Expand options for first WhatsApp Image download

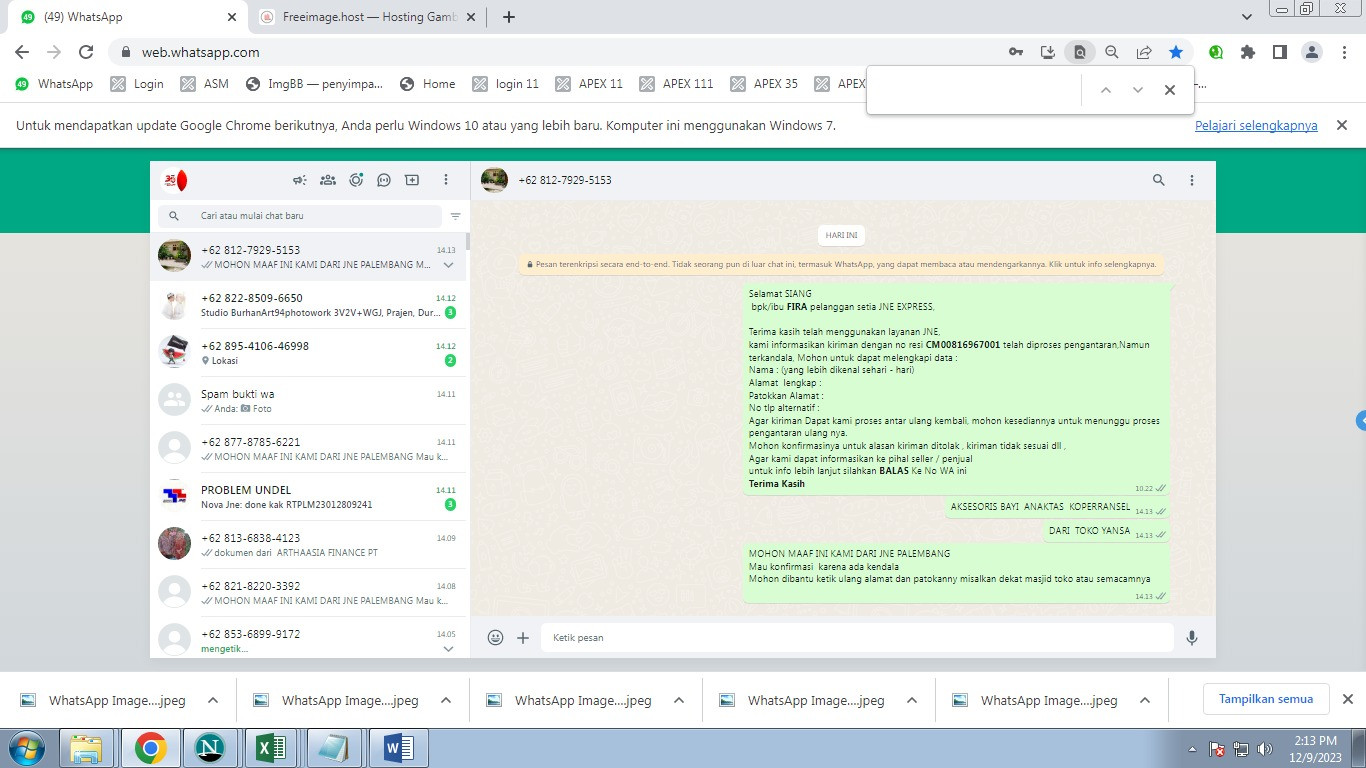213,700
